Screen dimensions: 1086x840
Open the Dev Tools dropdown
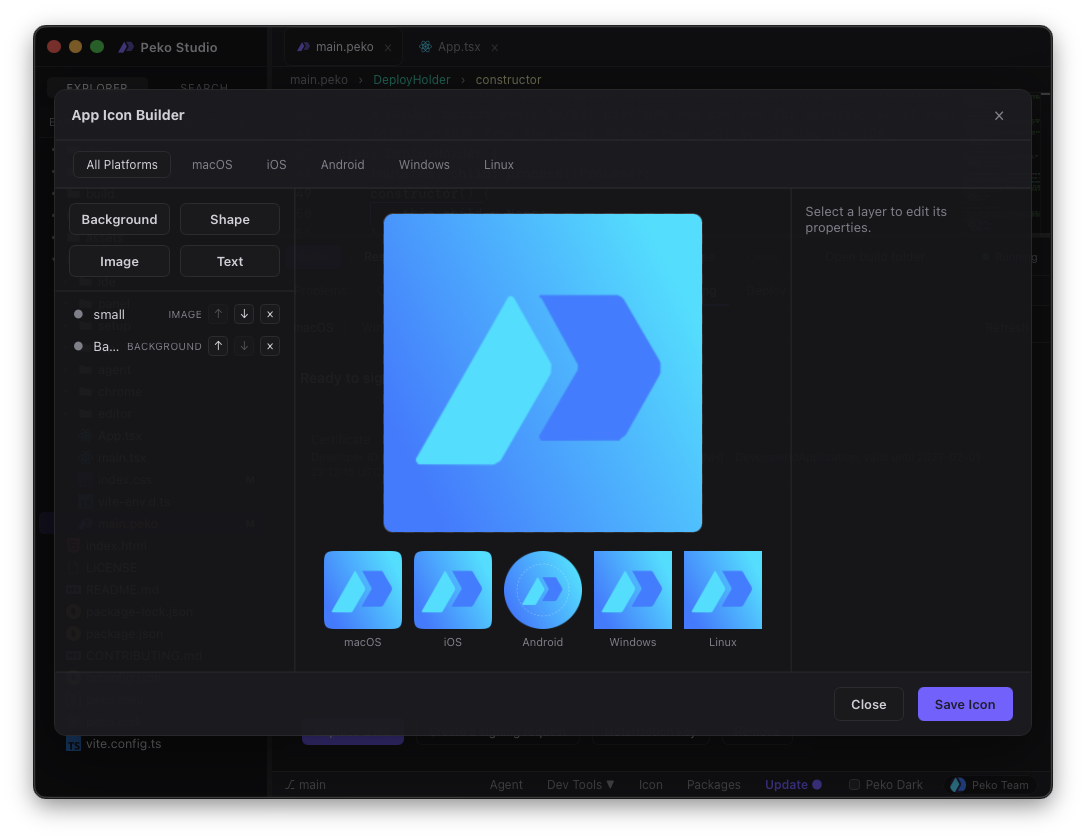[x=580, y=785]
